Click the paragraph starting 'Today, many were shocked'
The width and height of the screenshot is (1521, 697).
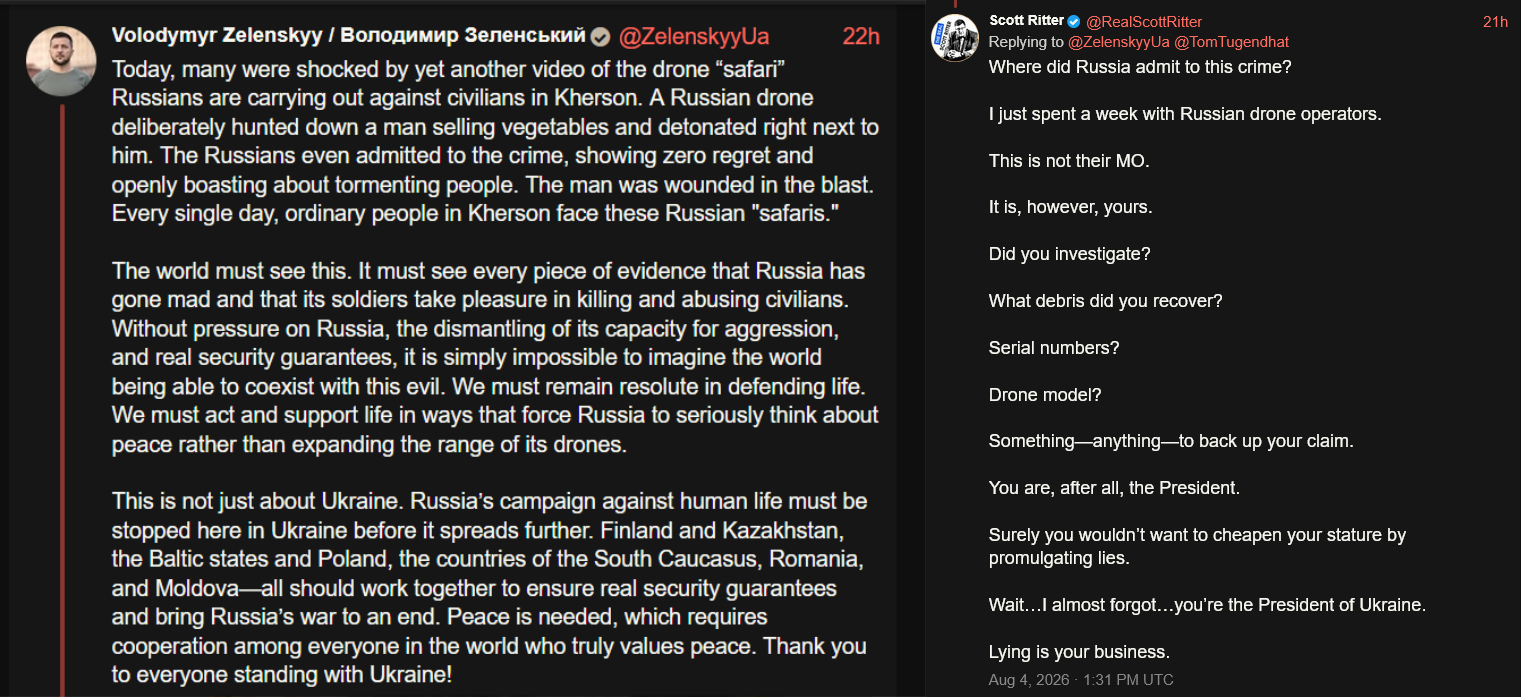(x=496, y=142)
